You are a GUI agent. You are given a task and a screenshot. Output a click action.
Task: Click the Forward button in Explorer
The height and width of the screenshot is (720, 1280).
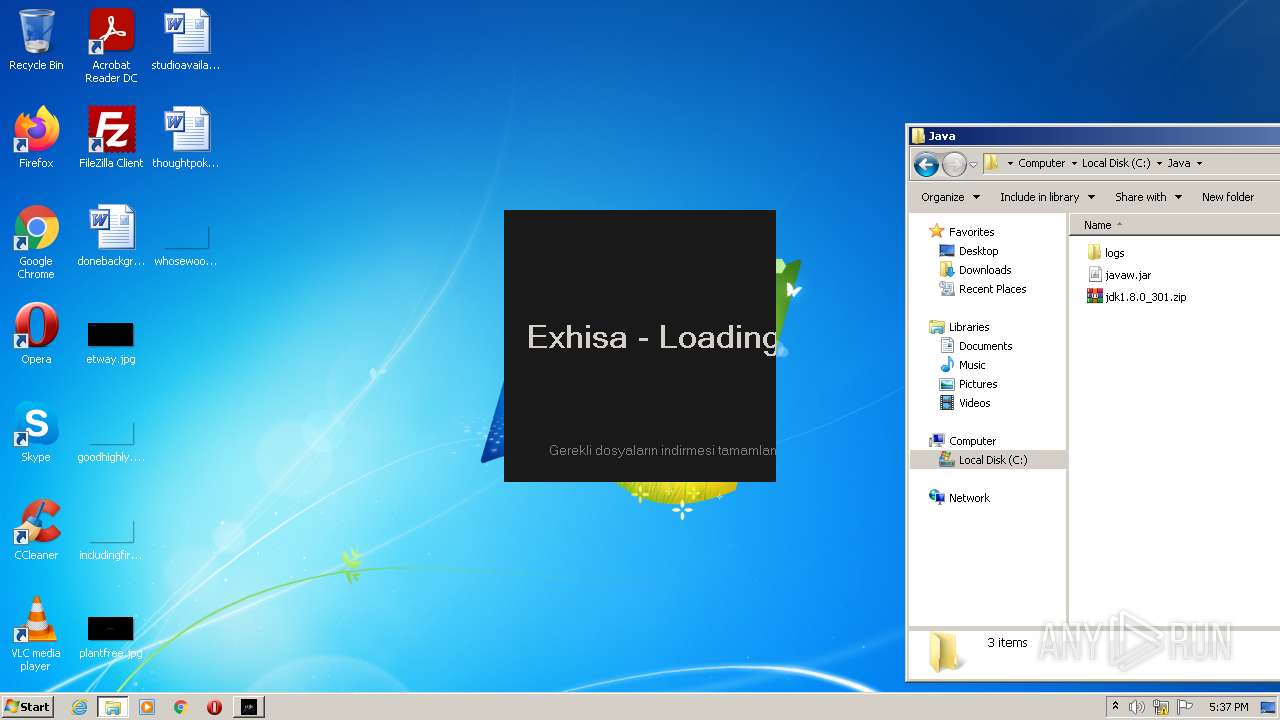coord(954,164)
